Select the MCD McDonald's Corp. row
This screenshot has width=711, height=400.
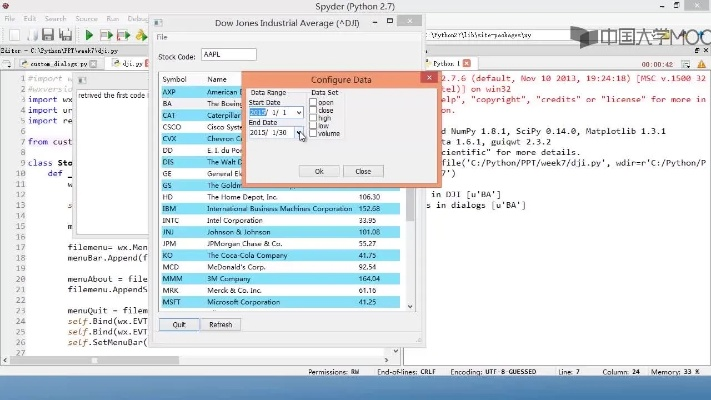click(x=281, y=267)
